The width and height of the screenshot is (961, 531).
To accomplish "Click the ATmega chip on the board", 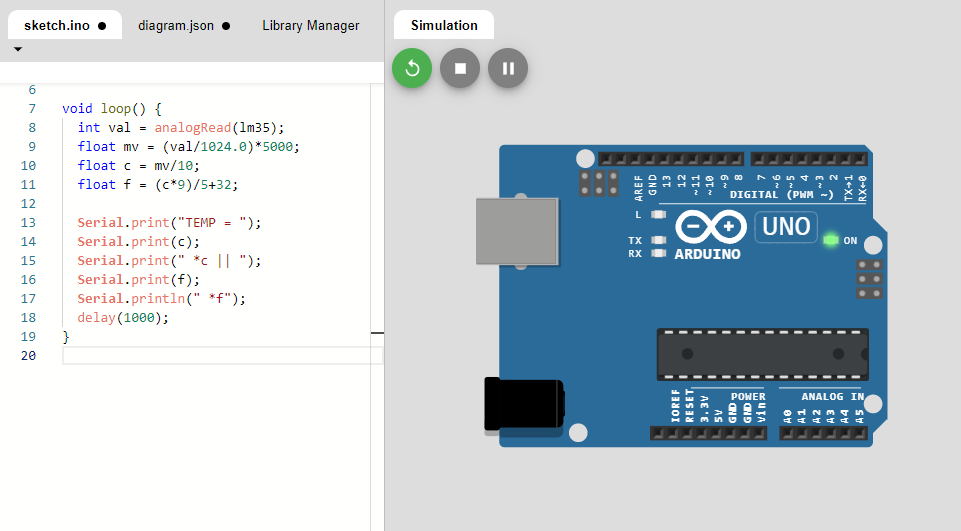I will 762,354.
